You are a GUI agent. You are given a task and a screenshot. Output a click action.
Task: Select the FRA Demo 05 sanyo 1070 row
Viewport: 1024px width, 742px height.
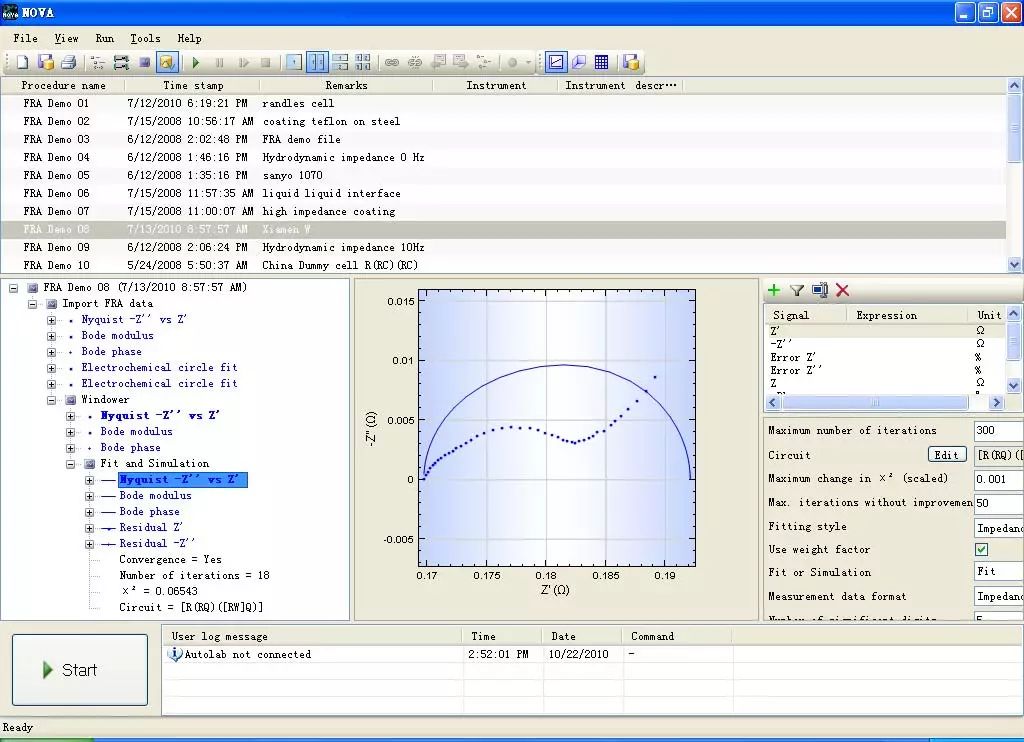tap(503, 175)
